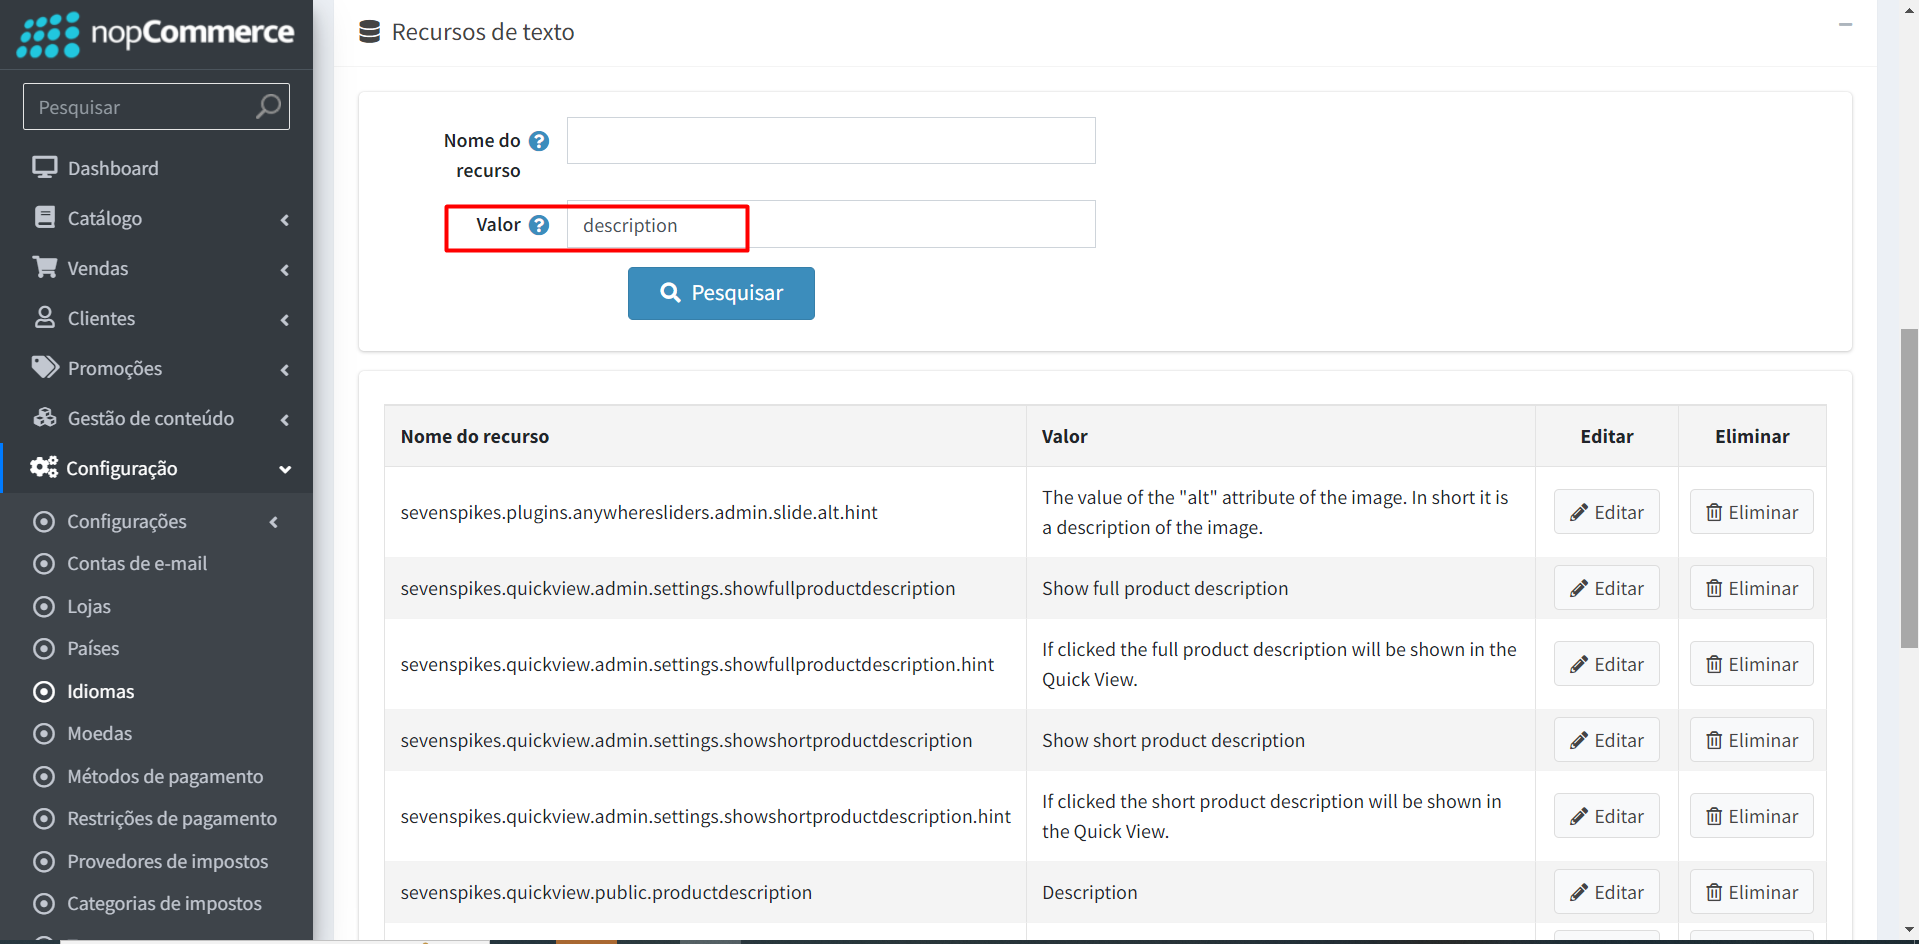Select Idiomas in the sidebar menu

tap(100, 691)
